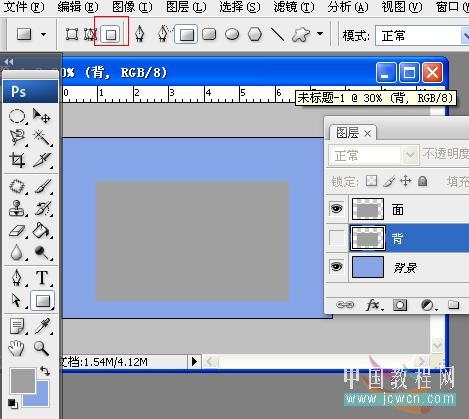This screenshot has height=419, width=469.
Task: Open the 滤镜 menu
Action: click(x=293, y=7)
